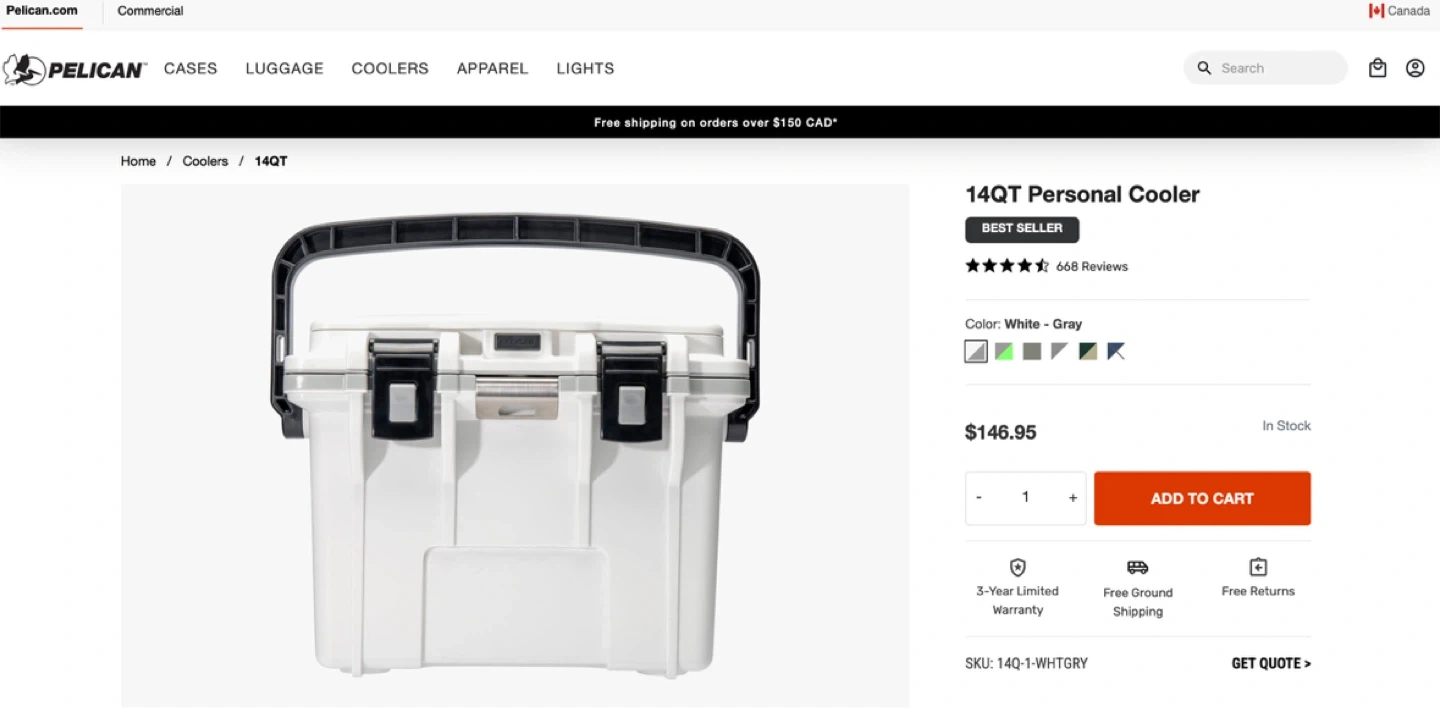Open the Luggage menu item
Viewport: 1440px width, 712px height.
tap(285, 68)
